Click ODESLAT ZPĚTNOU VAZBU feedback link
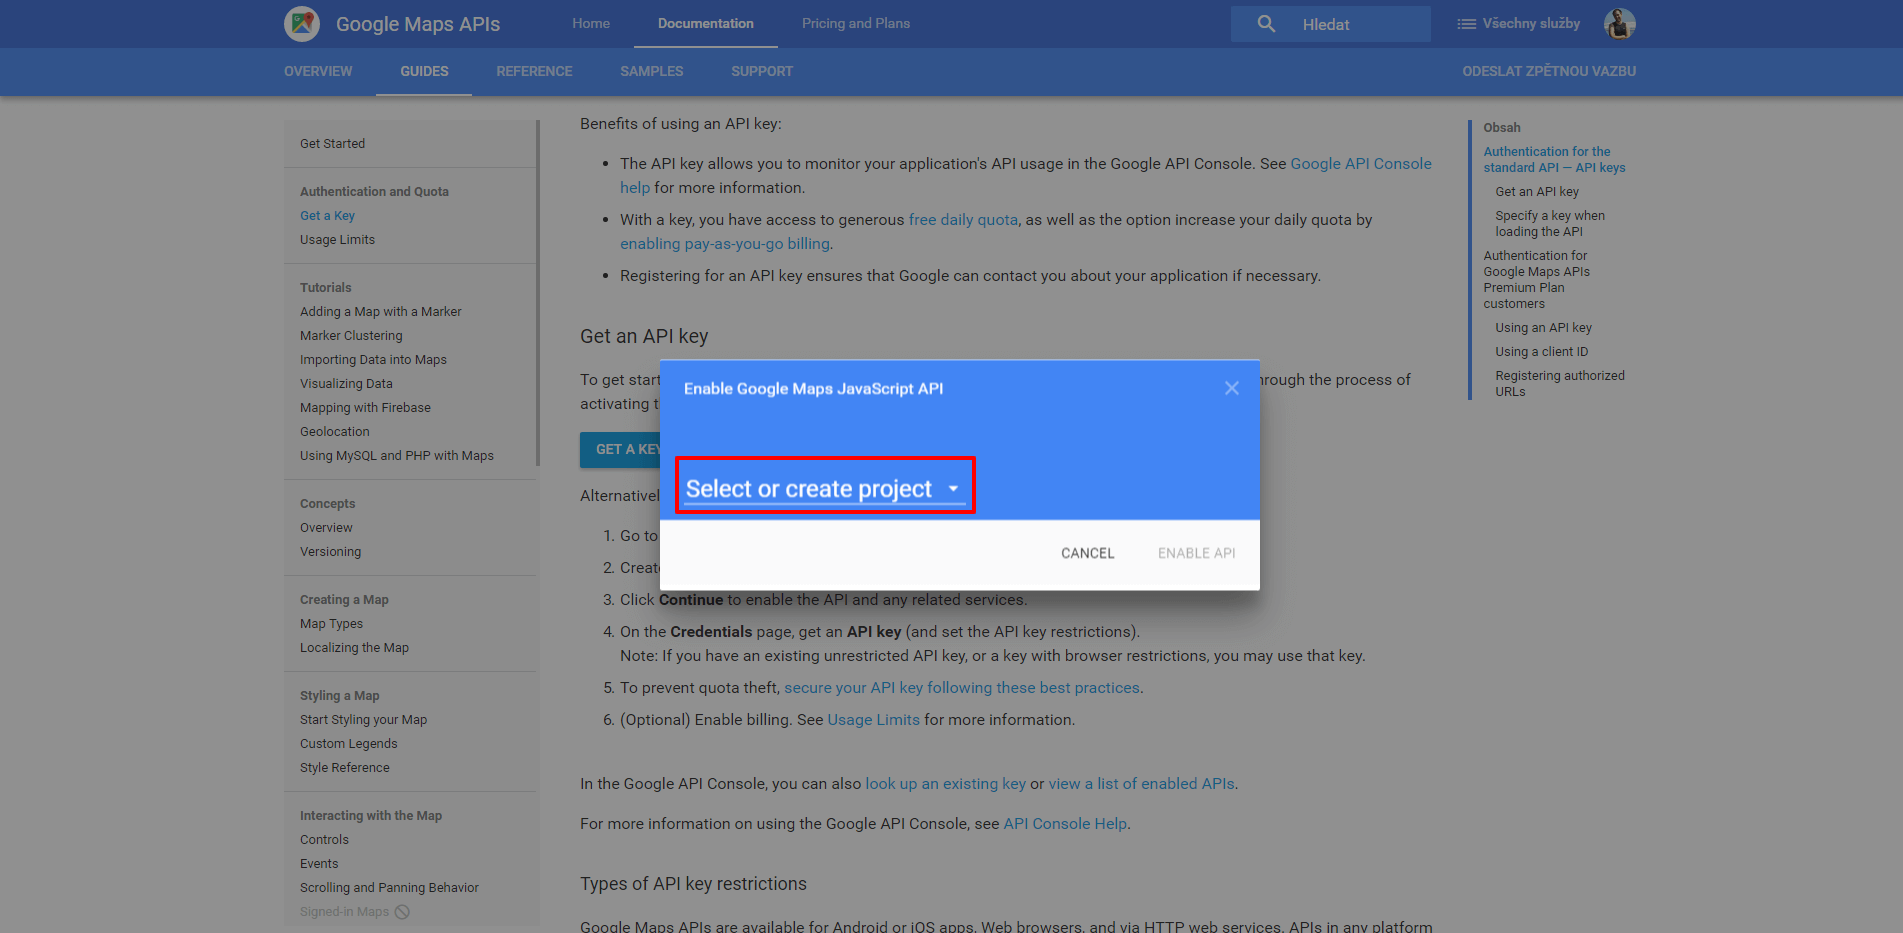Image resolution: width=1903 pixels, height=933 pixels. tap(1549, 71)
